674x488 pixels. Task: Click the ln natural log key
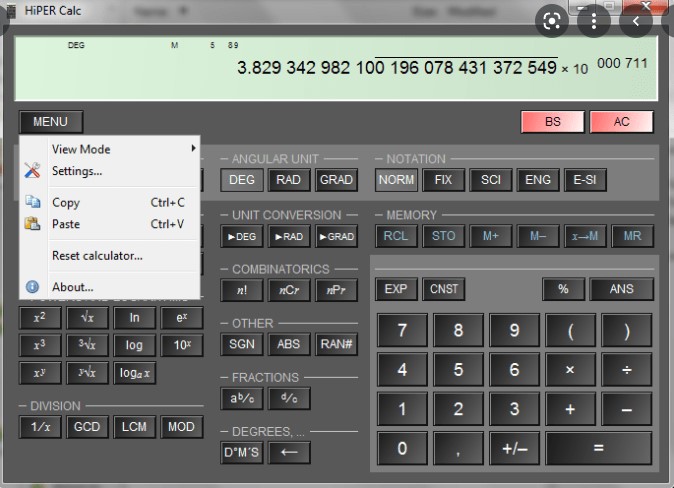135,318
